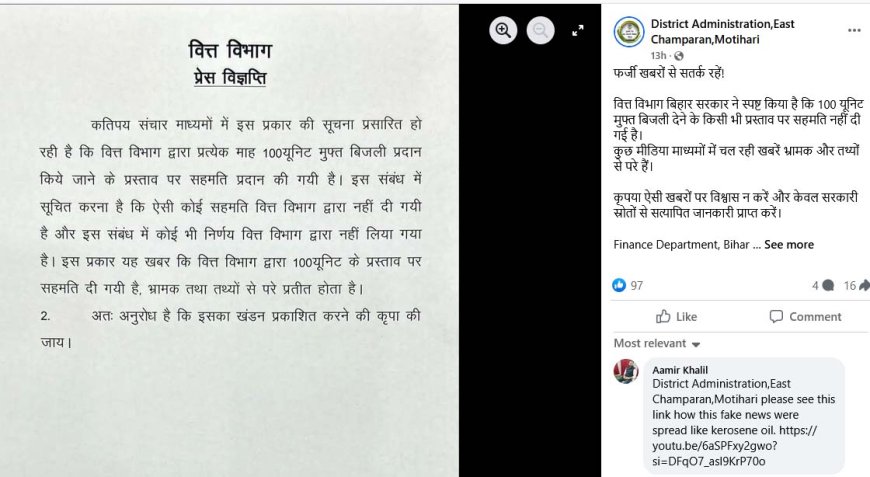Open the youtu.be link in the comment

coord(735,445)
